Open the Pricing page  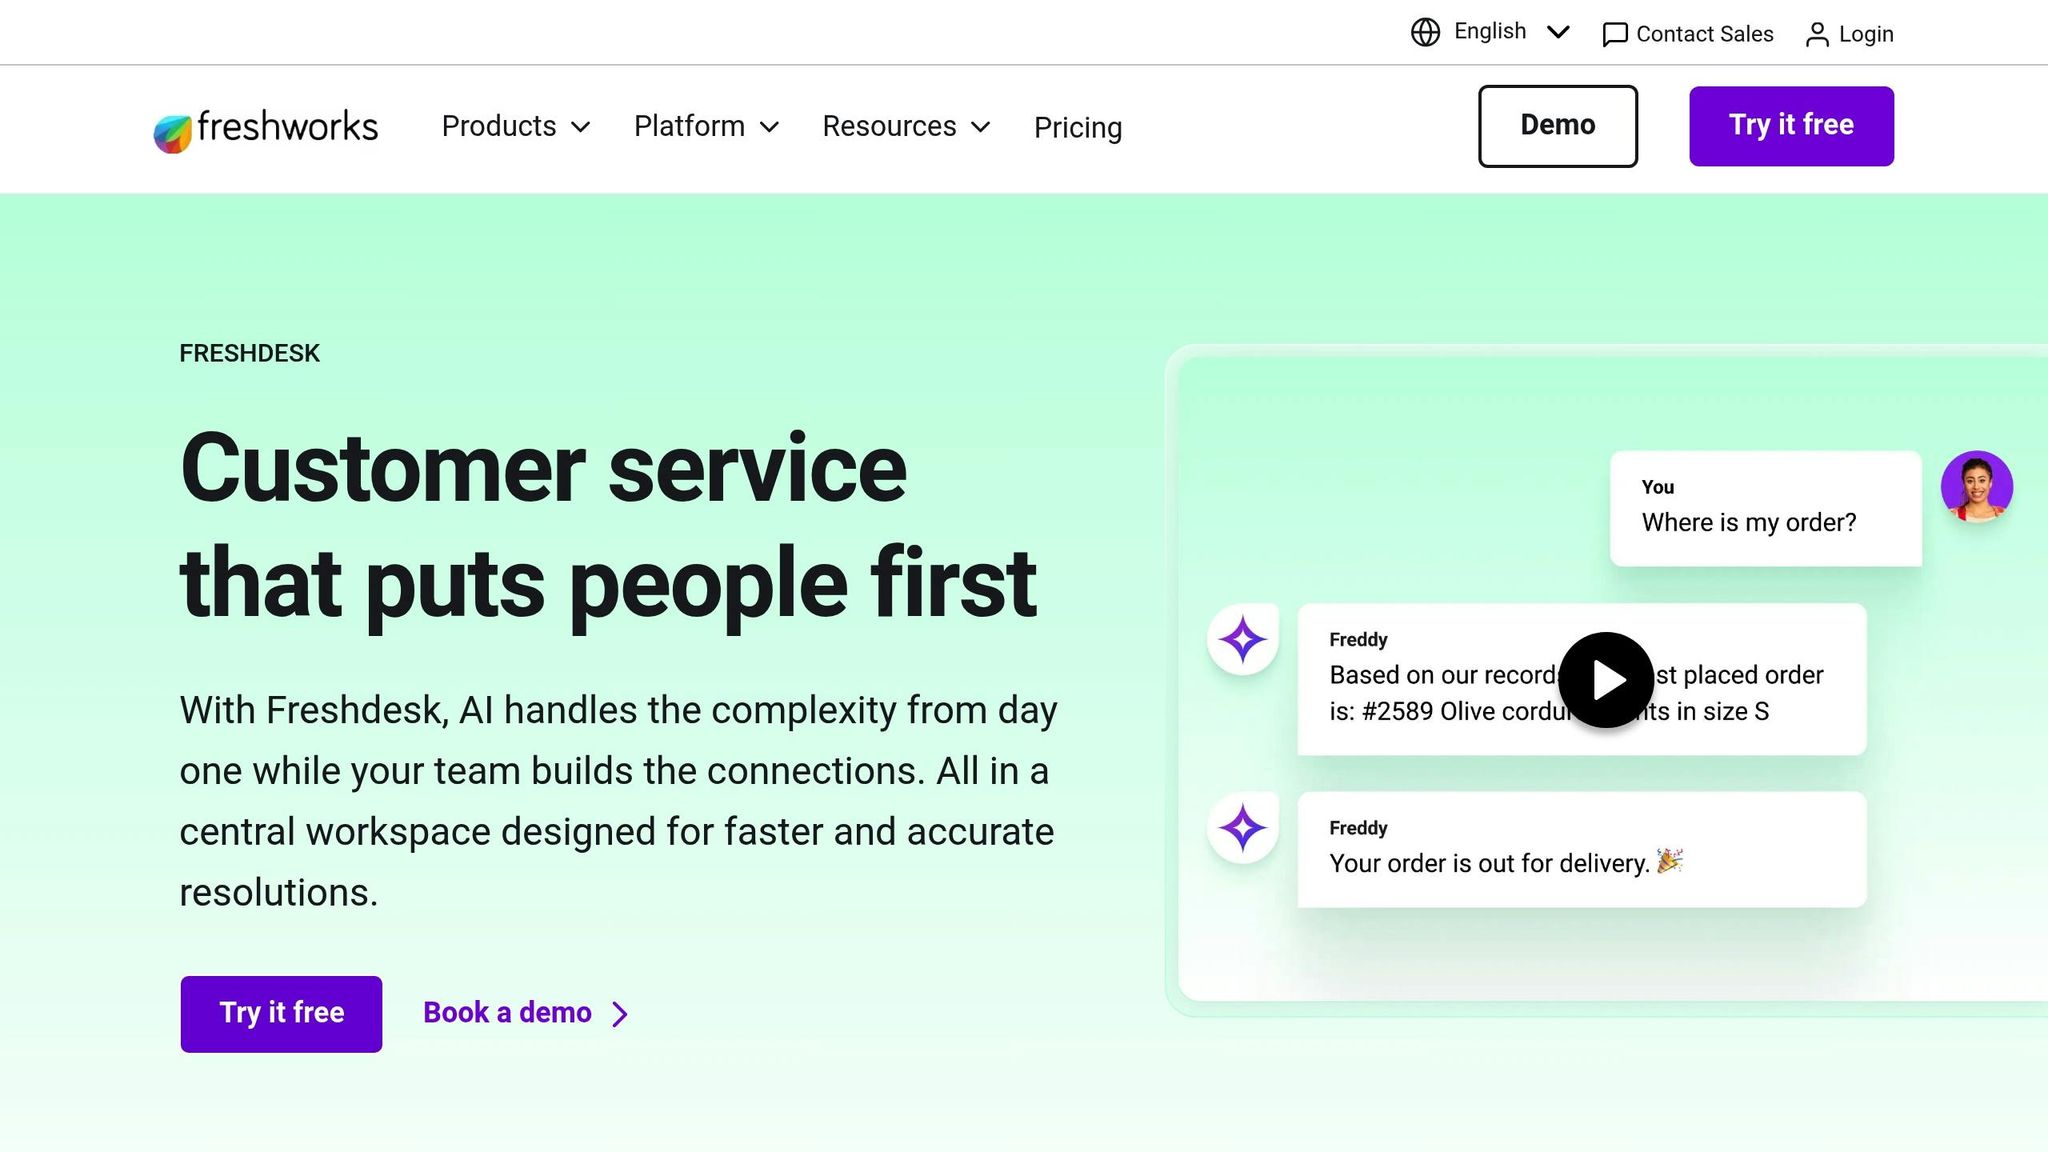pyautogui.click(x=1078, y=128)
